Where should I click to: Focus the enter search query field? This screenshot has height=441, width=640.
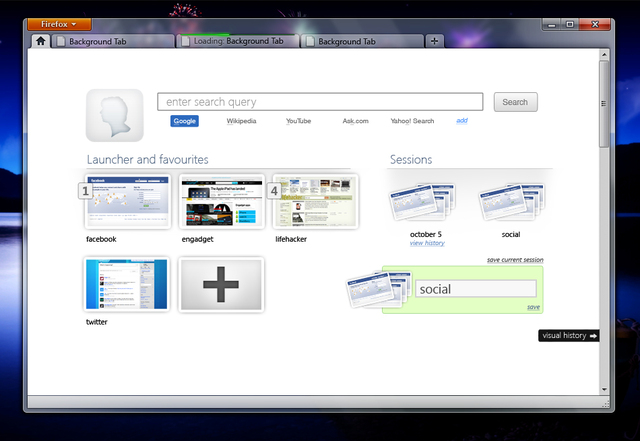tap(320, 102)
